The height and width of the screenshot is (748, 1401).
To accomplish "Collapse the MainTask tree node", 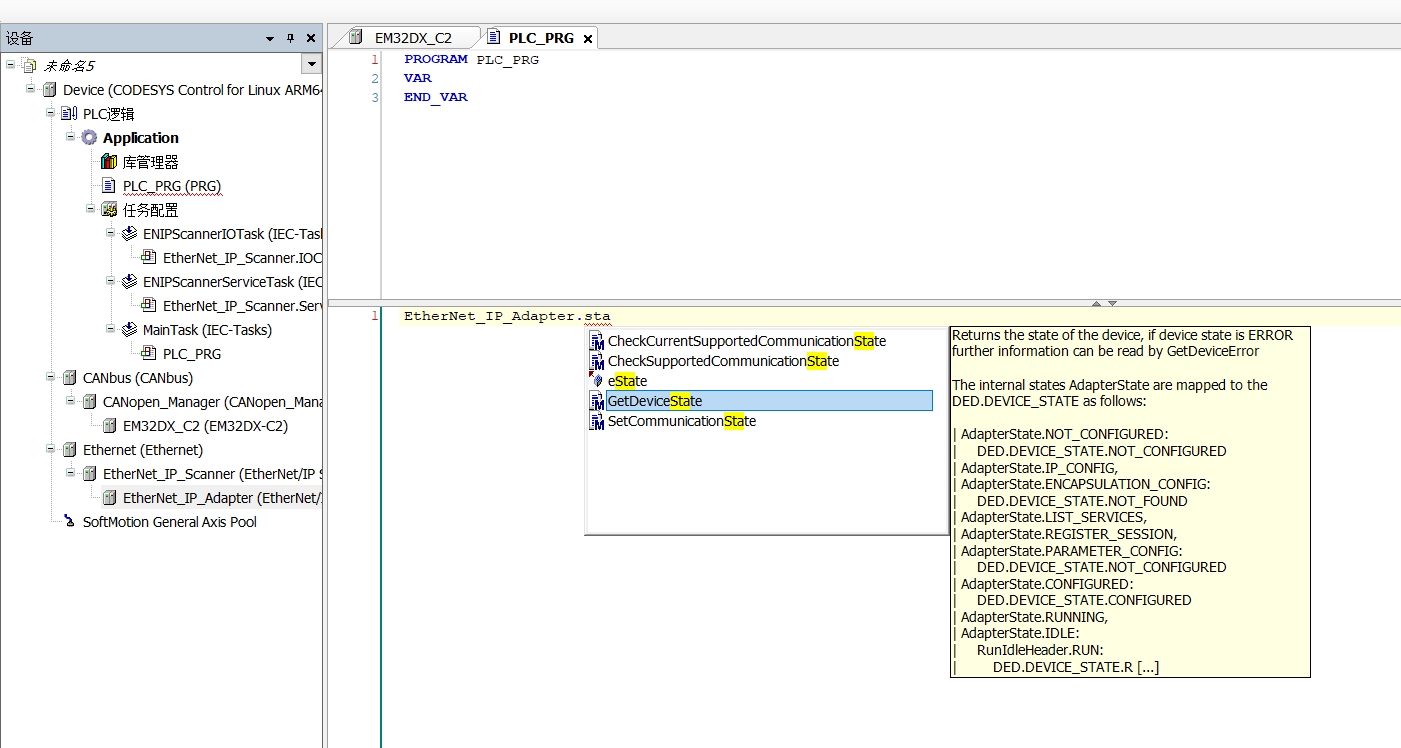I will pos(111,329).
